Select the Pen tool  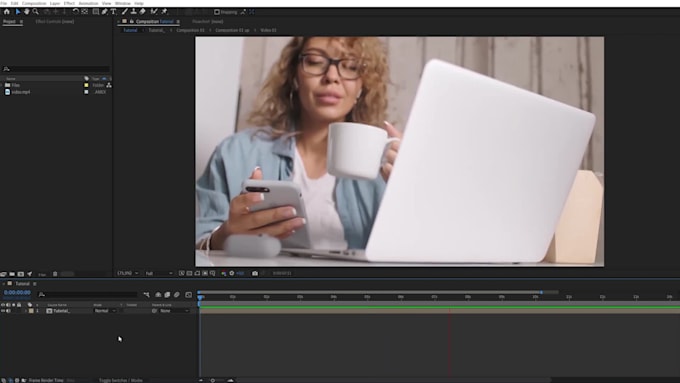pos(105,12)
